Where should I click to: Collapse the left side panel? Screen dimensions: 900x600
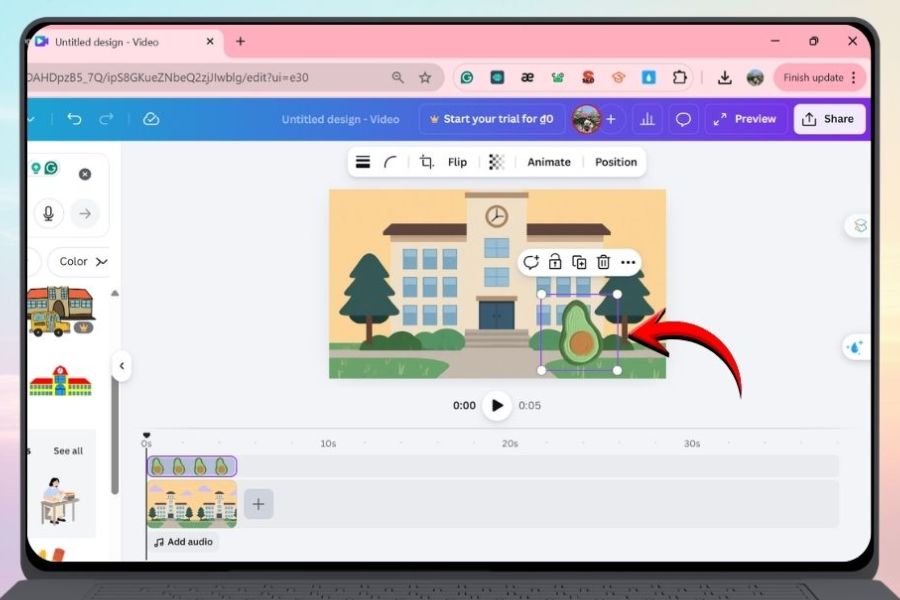click(x=121, y=366)
